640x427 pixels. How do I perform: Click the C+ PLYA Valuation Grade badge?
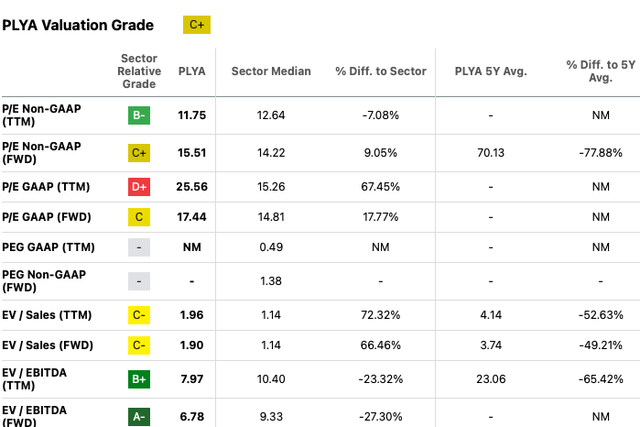pos(197,25)
